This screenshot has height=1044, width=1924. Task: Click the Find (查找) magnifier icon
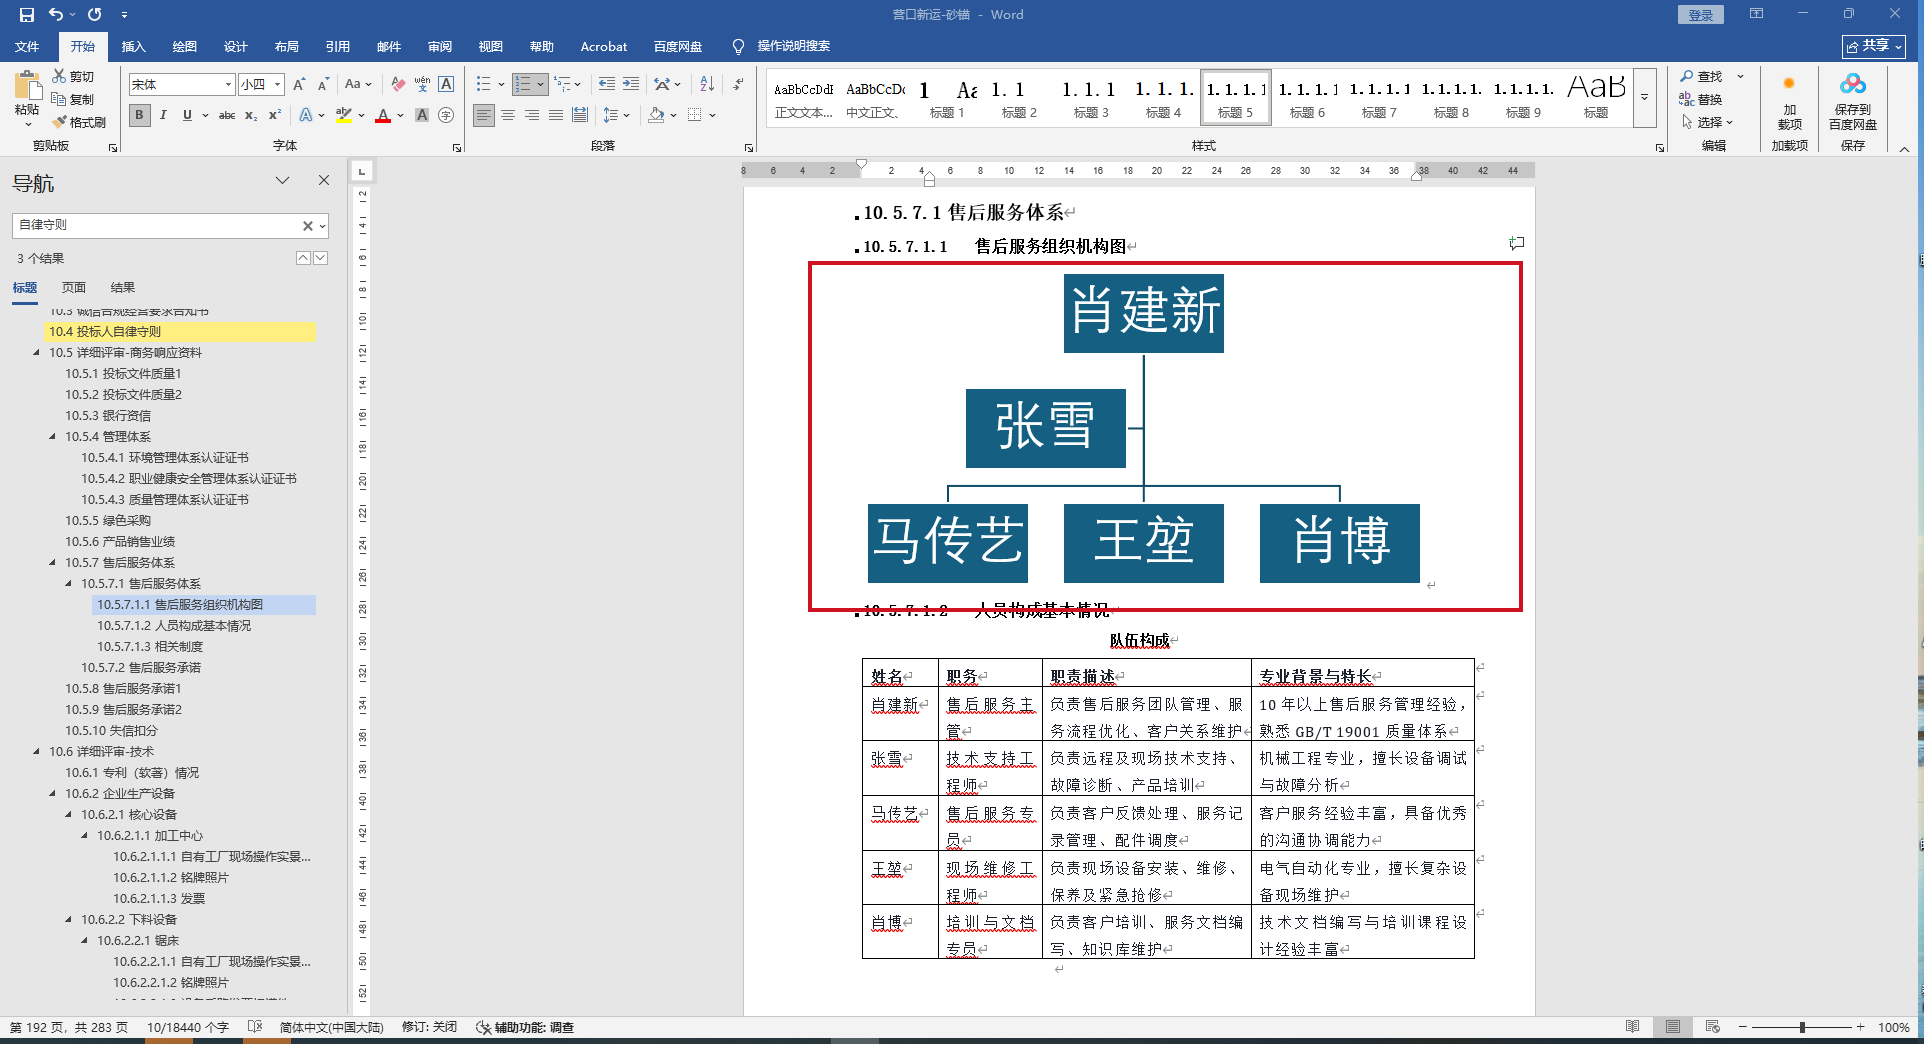1687,77
